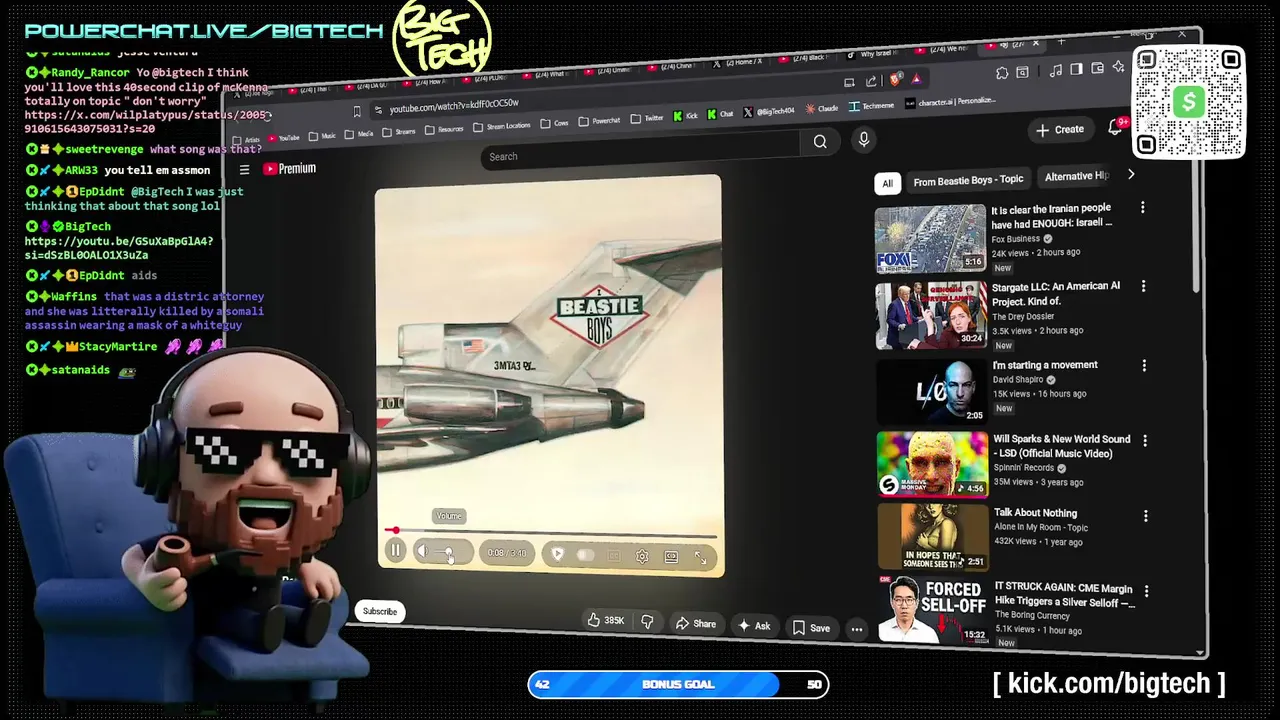This screenshot has height=720, width=1280.
Task: Open options for Stargate LLC video
Action: [x=1143, y=286]
